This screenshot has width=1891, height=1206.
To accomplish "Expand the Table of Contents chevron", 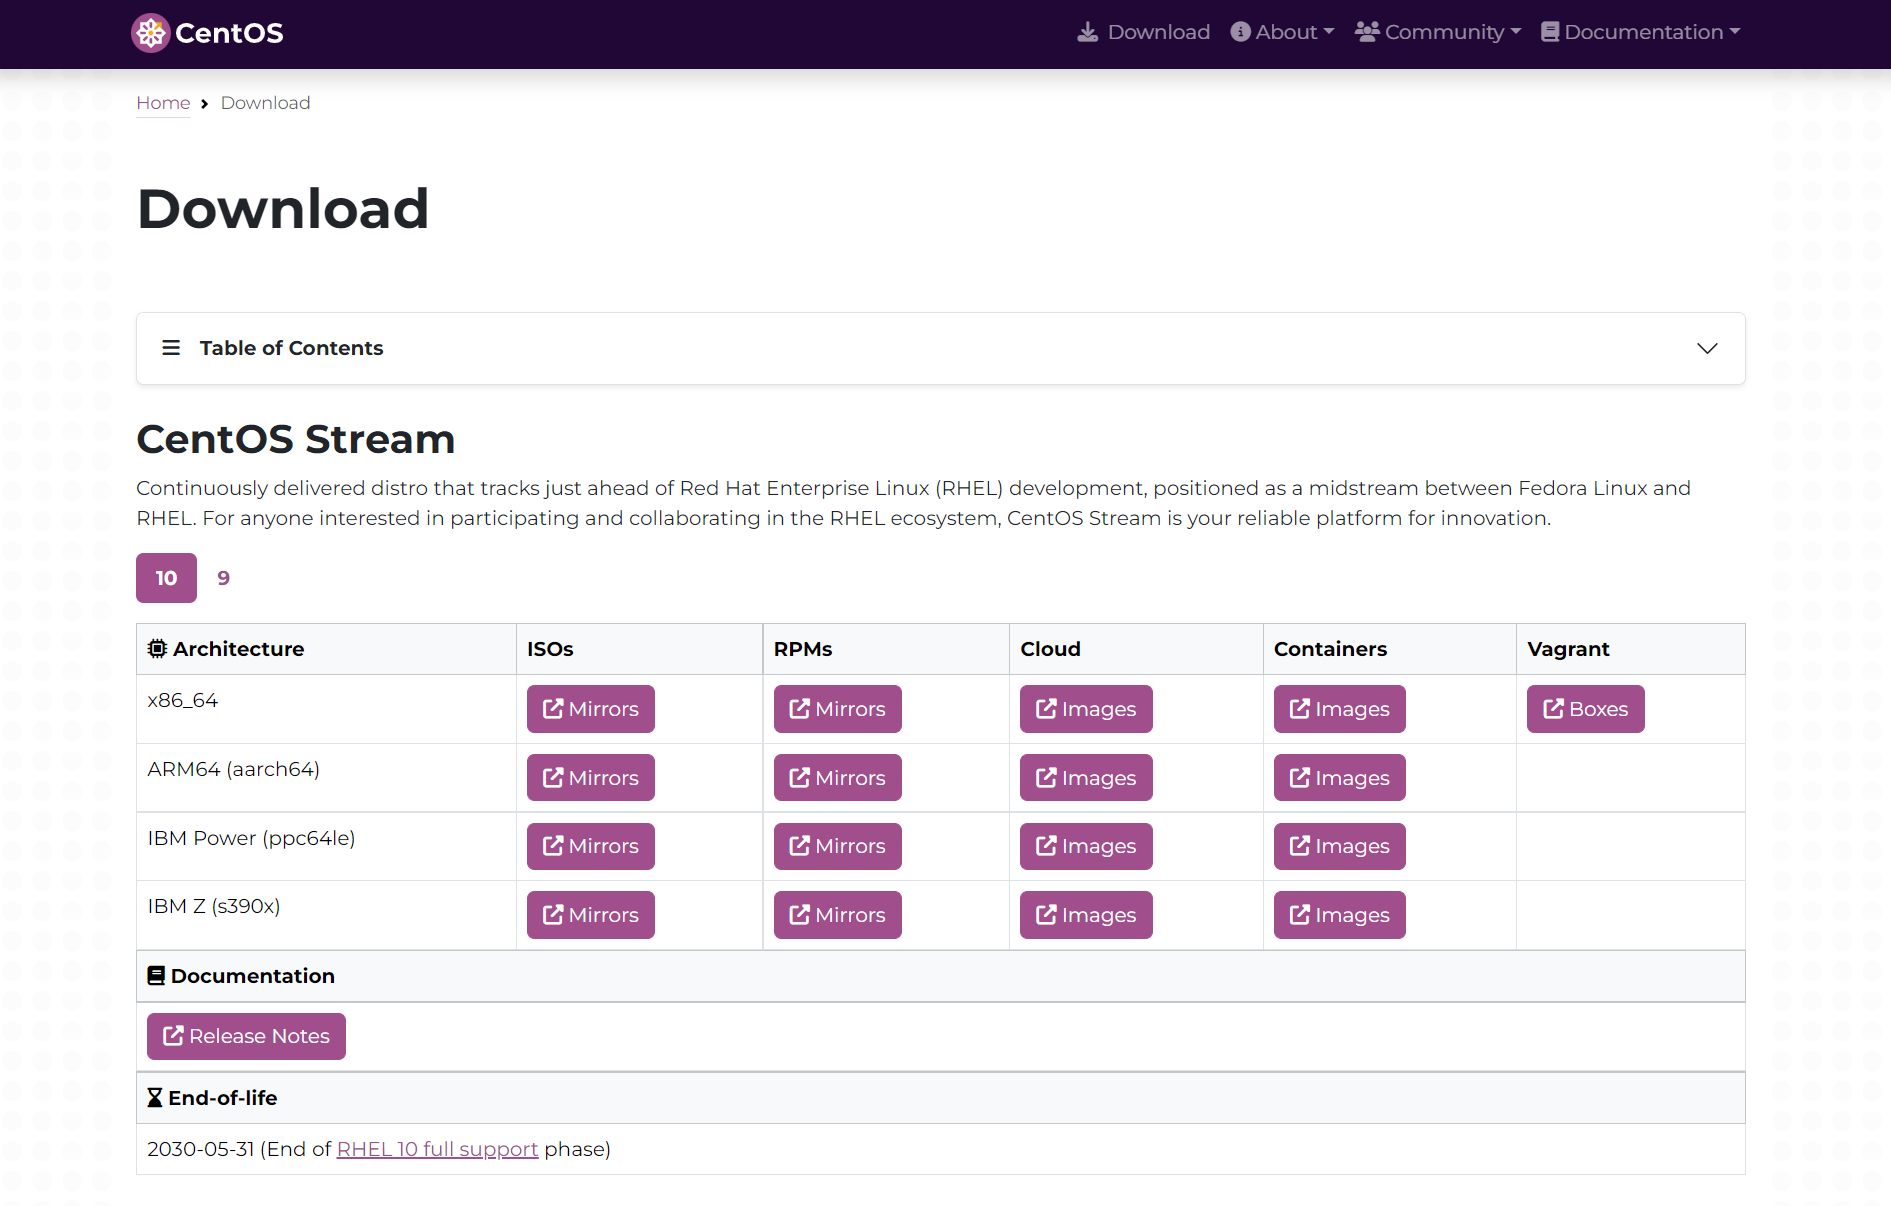I will click(x=1707, y=348).
